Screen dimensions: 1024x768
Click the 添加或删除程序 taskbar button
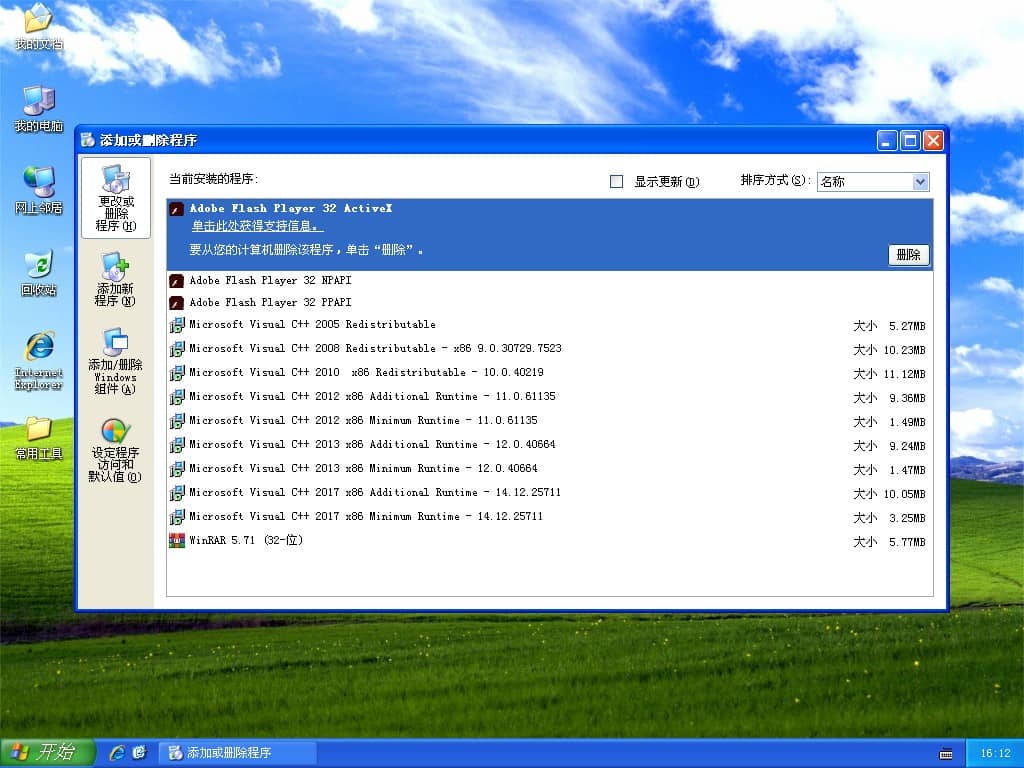tap(237, 753)
